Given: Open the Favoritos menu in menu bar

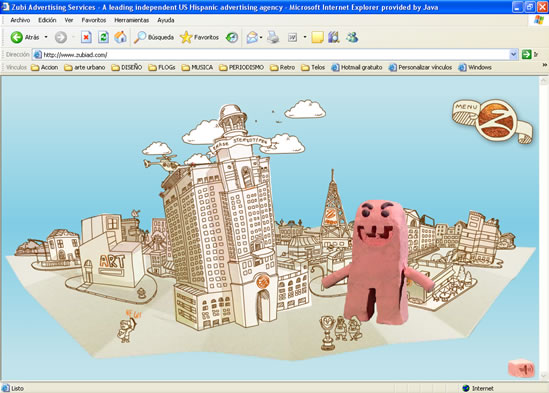Looking at the screenshot, I should (x=94, y=20).
